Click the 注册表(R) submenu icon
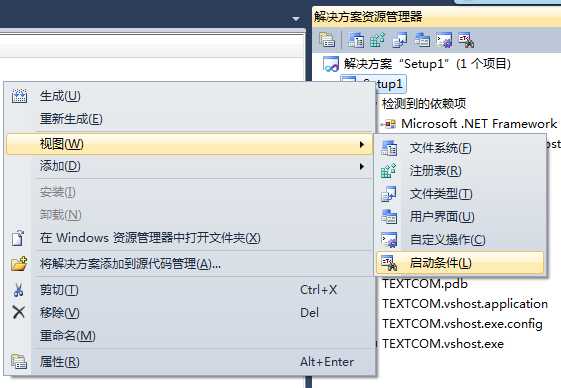The height and width of the screenshot is (388, 561). tap(389, 171)
